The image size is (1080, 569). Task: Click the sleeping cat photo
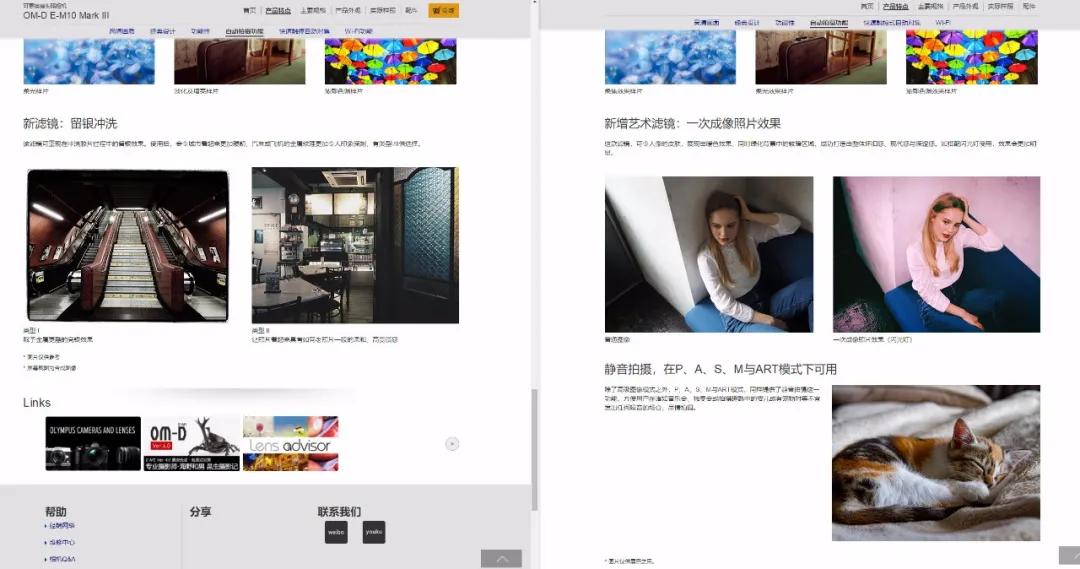(936, 463)
